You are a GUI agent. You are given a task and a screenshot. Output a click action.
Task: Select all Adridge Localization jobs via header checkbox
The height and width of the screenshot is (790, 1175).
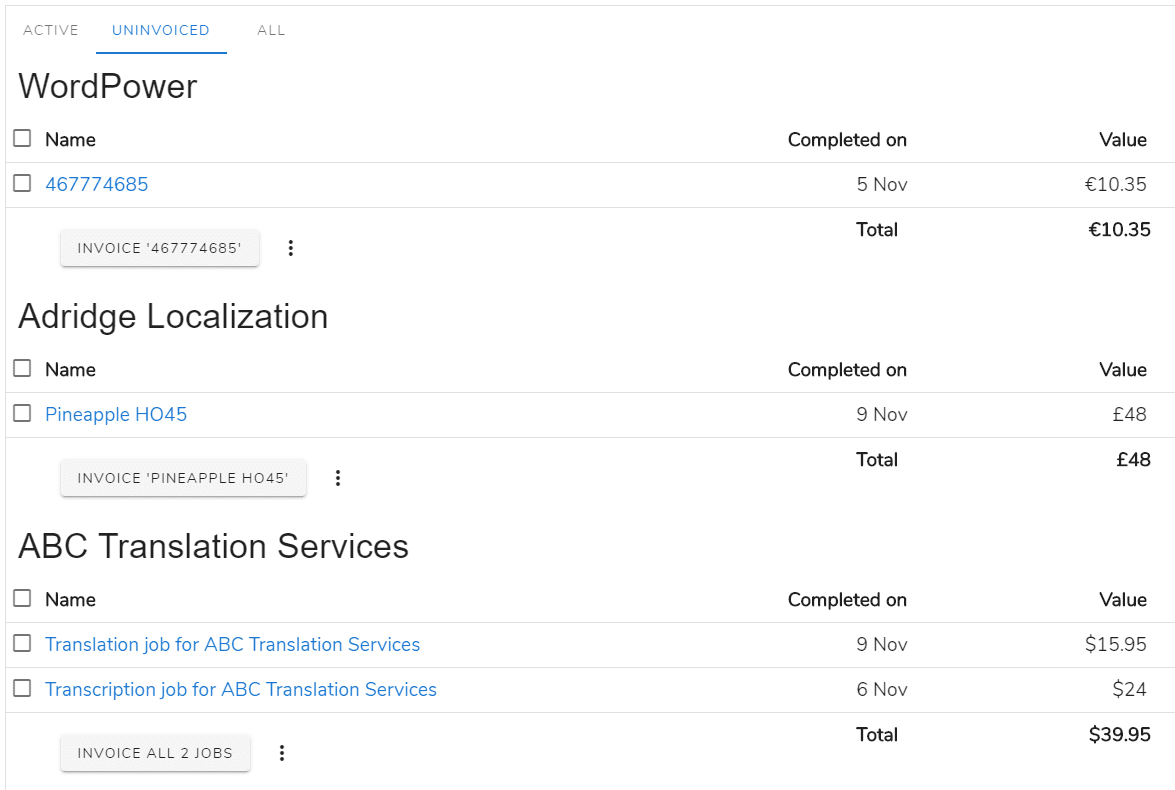coord(22,369)
